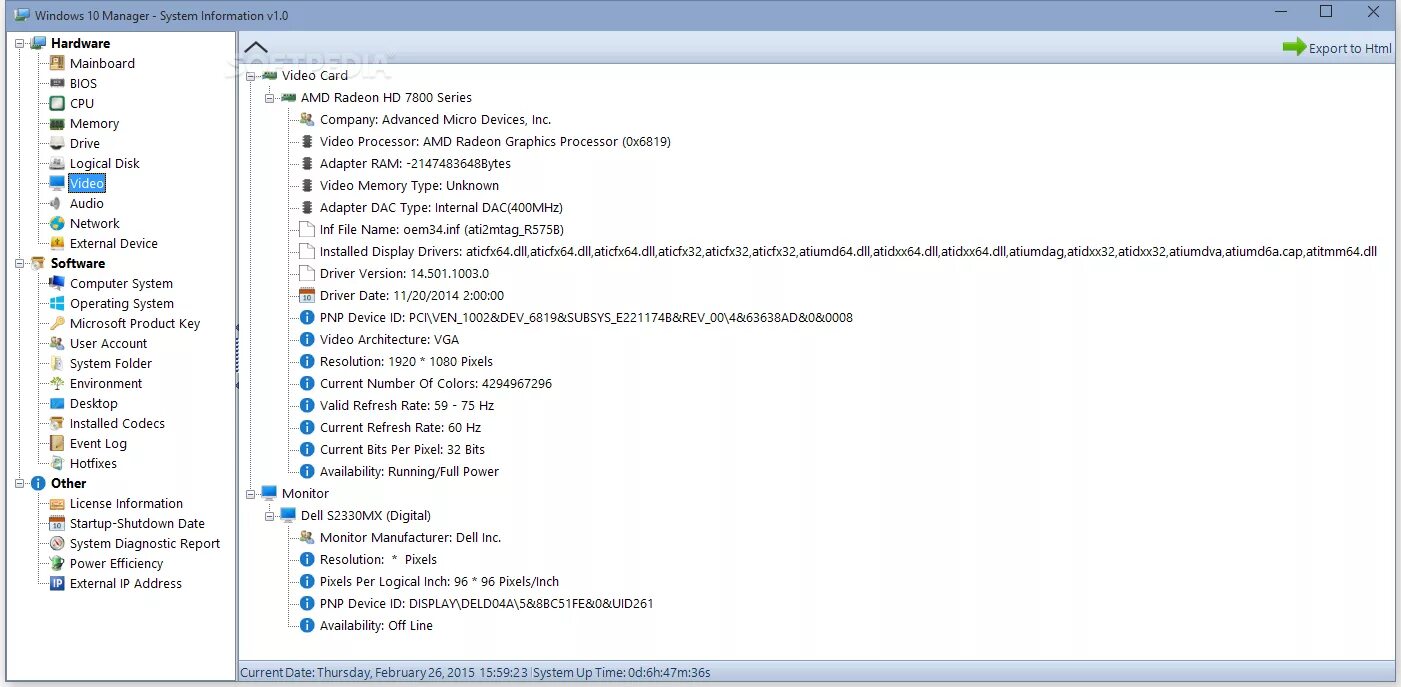Select the Video item in sidebar
1401x687 pixels.
pos(87,183)
